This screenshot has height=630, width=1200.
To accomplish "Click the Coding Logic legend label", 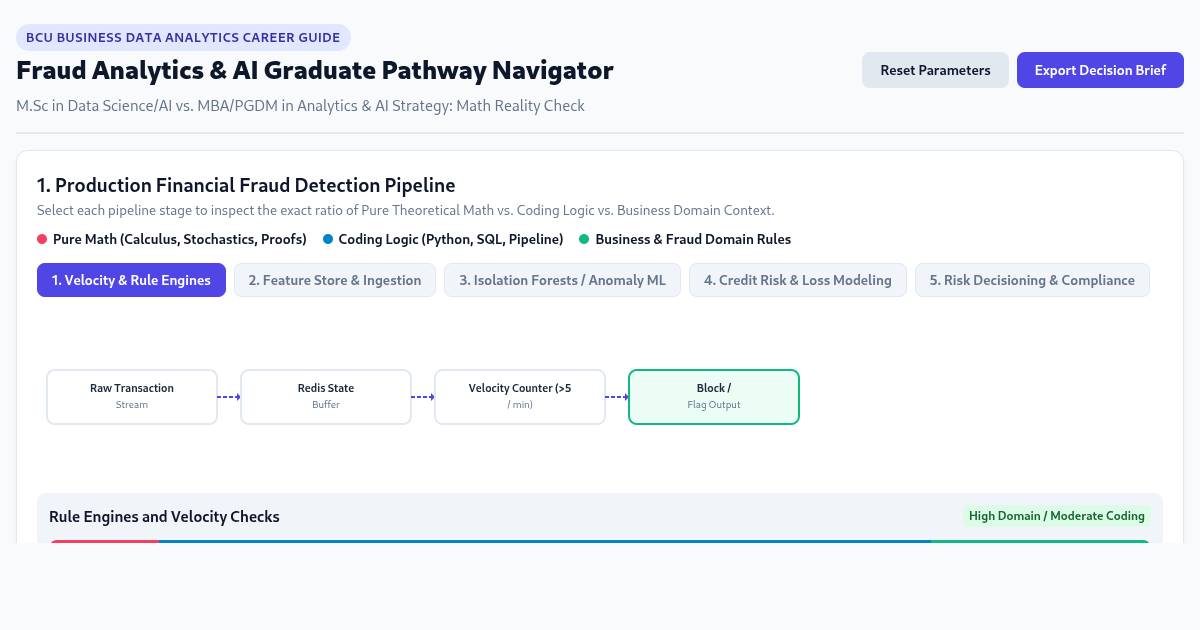I will click(451, 239).
